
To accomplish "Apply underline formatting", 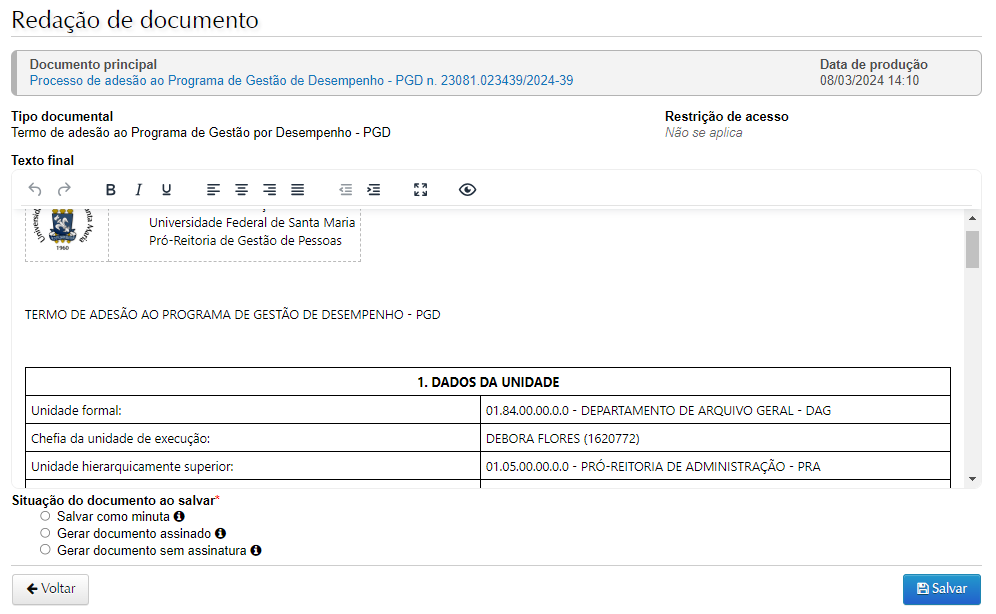I will click(x=167, y=189).
